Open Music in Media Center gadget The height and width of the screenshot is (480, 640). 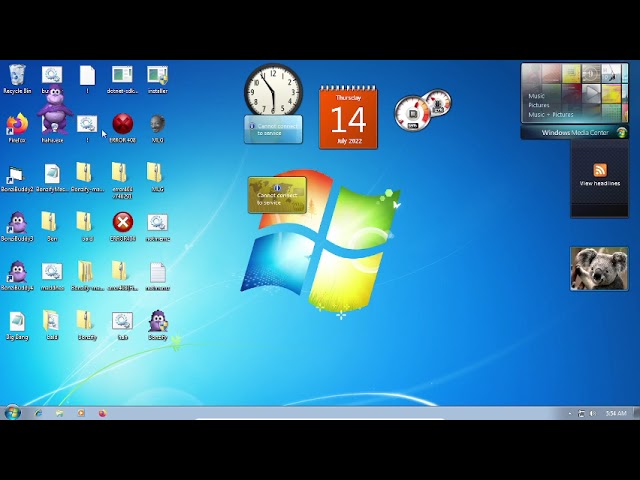point(536,96)
